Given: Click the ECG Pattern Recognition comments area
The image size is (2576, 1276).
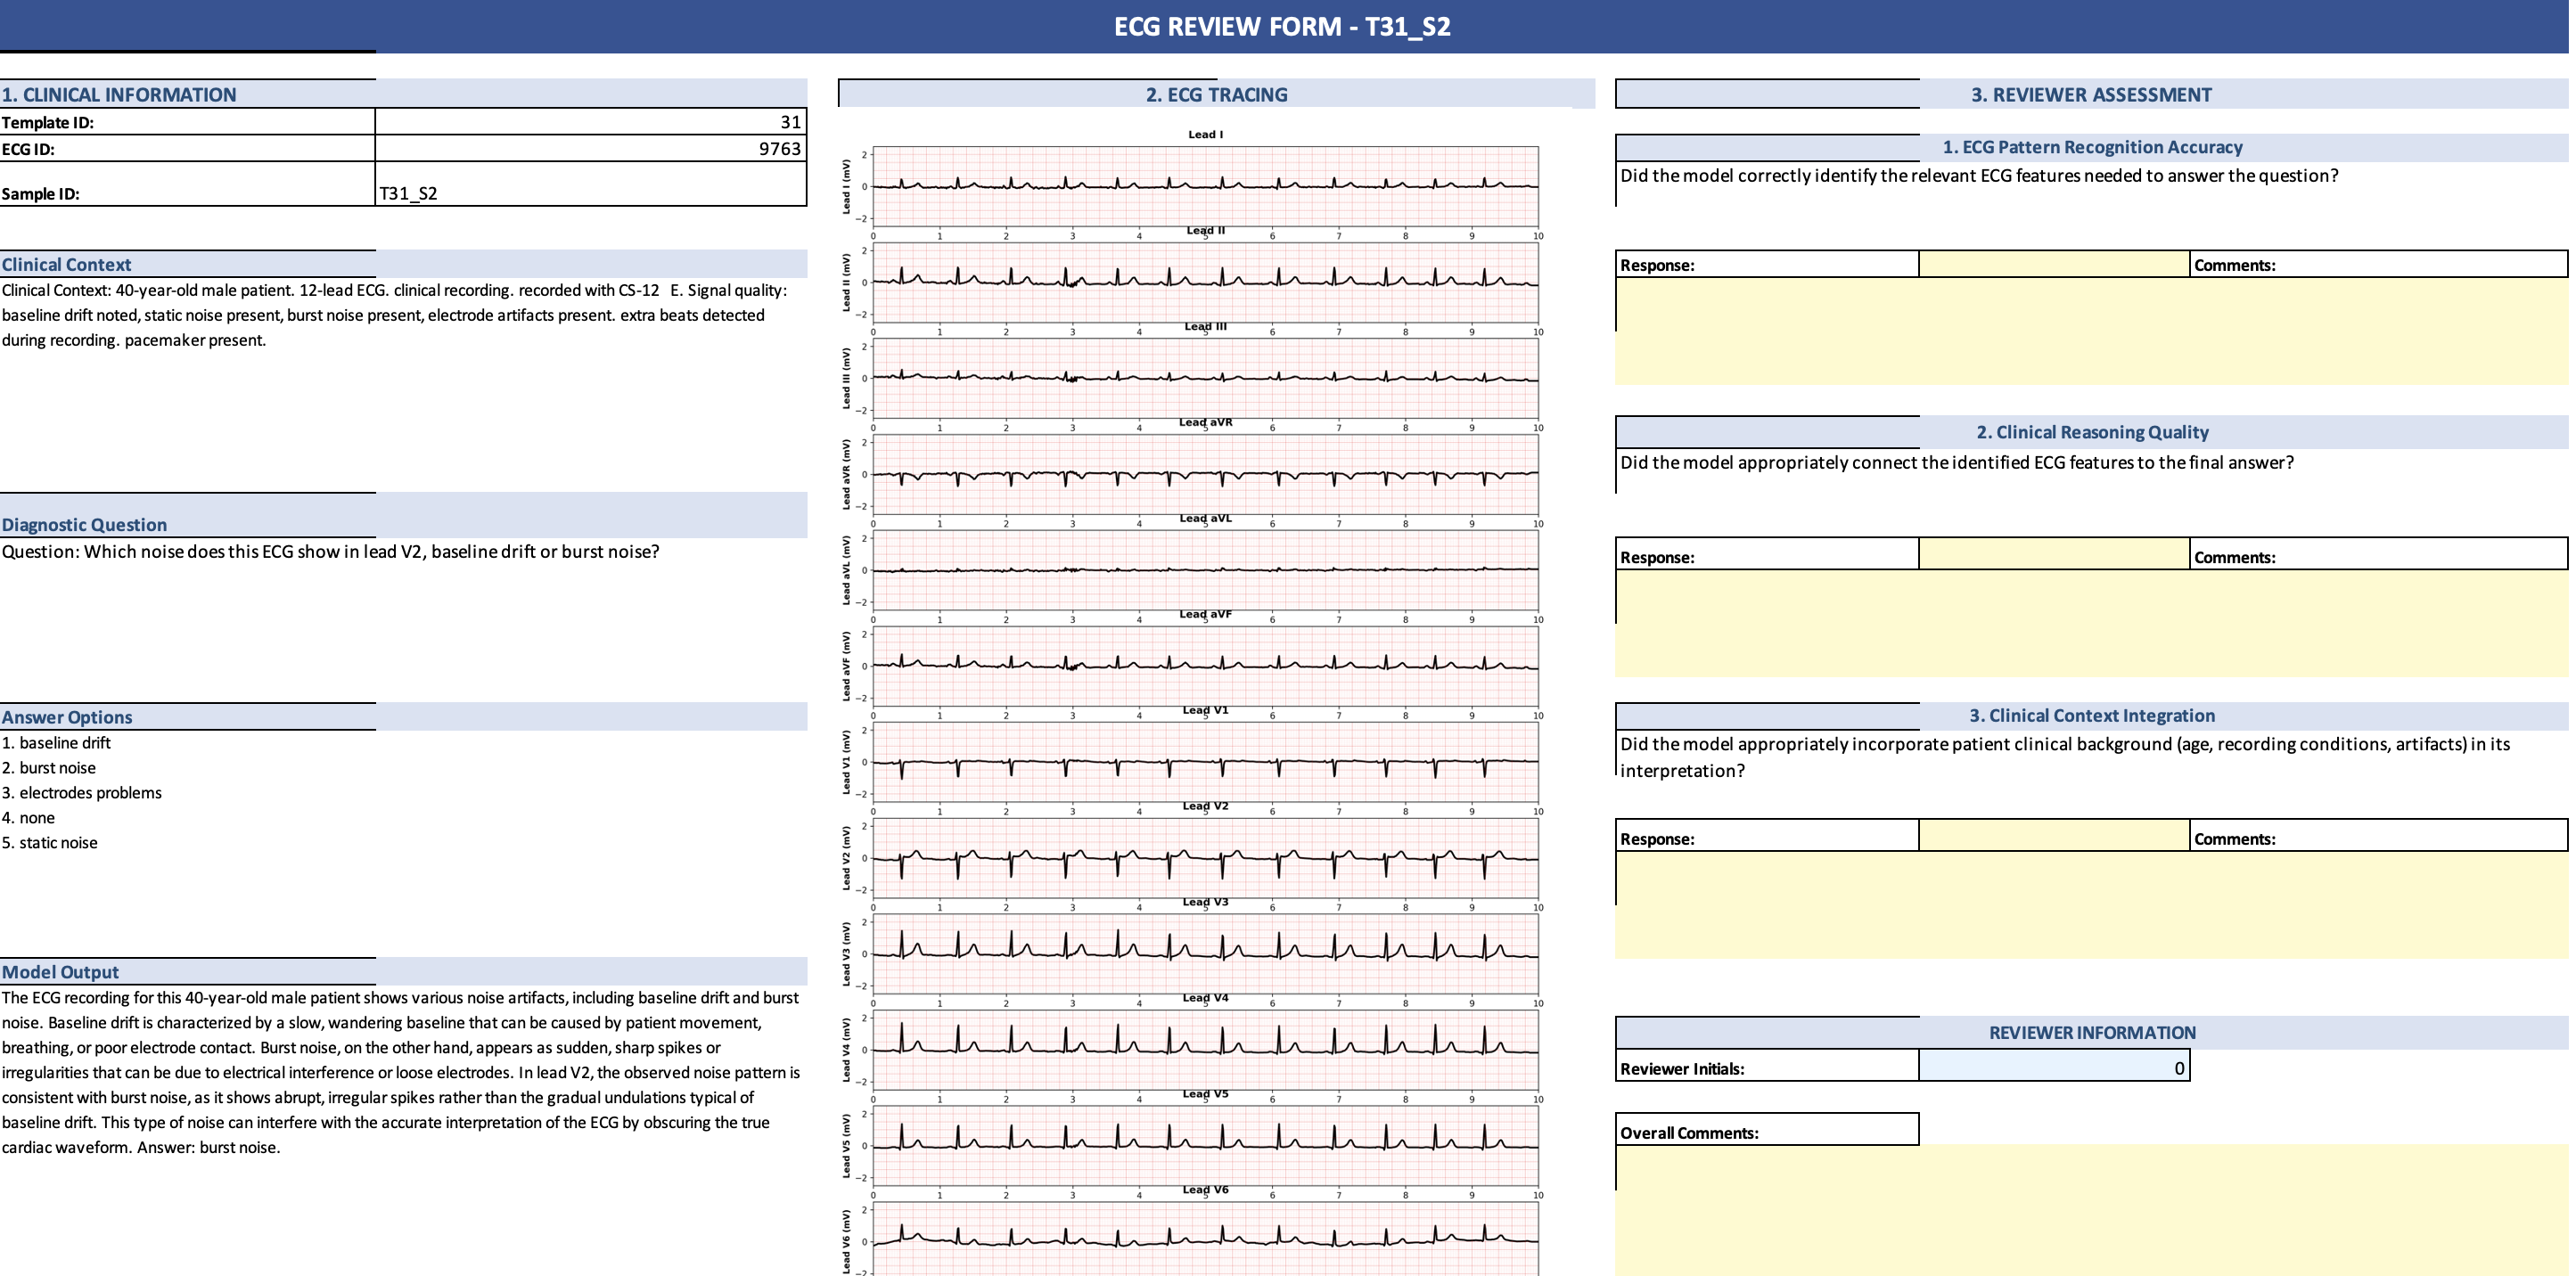Looking at the screenshot, I should (x=2090, y=332).
